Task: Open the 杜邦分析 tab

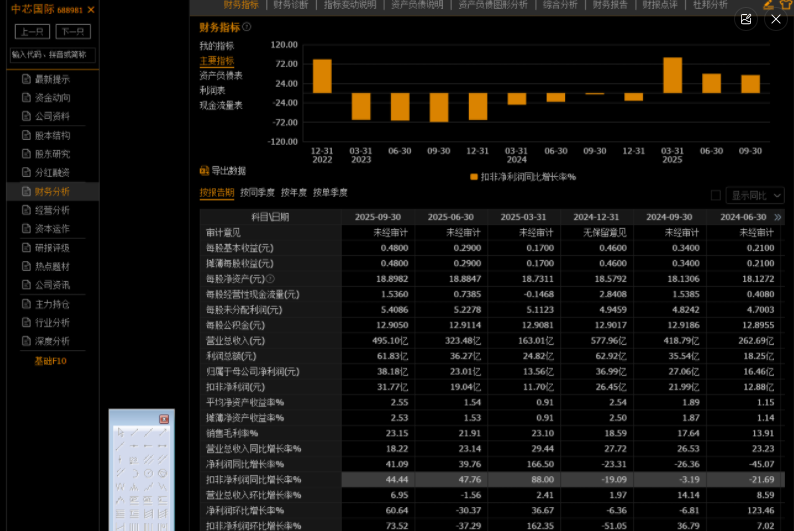Action: coord(710,5)
